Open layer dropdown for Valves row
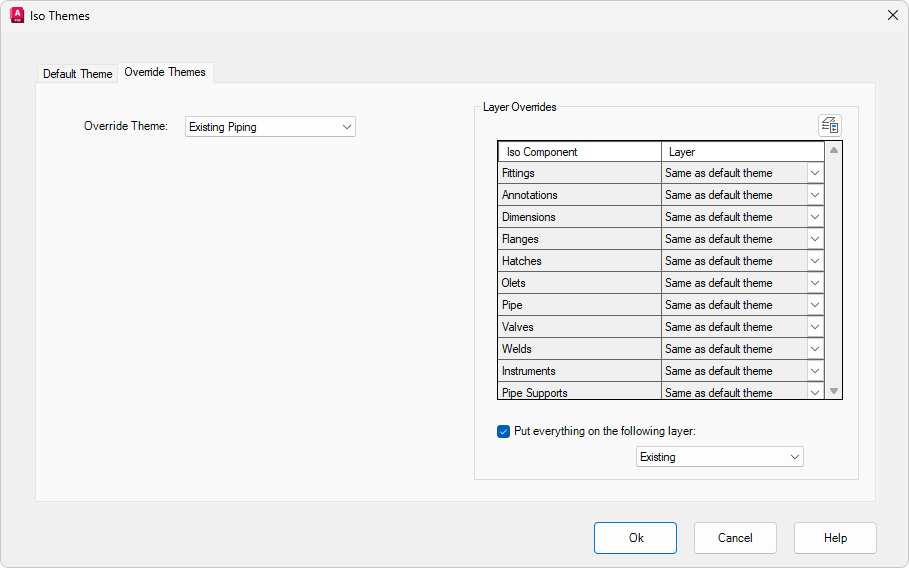Viewport: 909px width, 568px height. (x=815, y=327)
